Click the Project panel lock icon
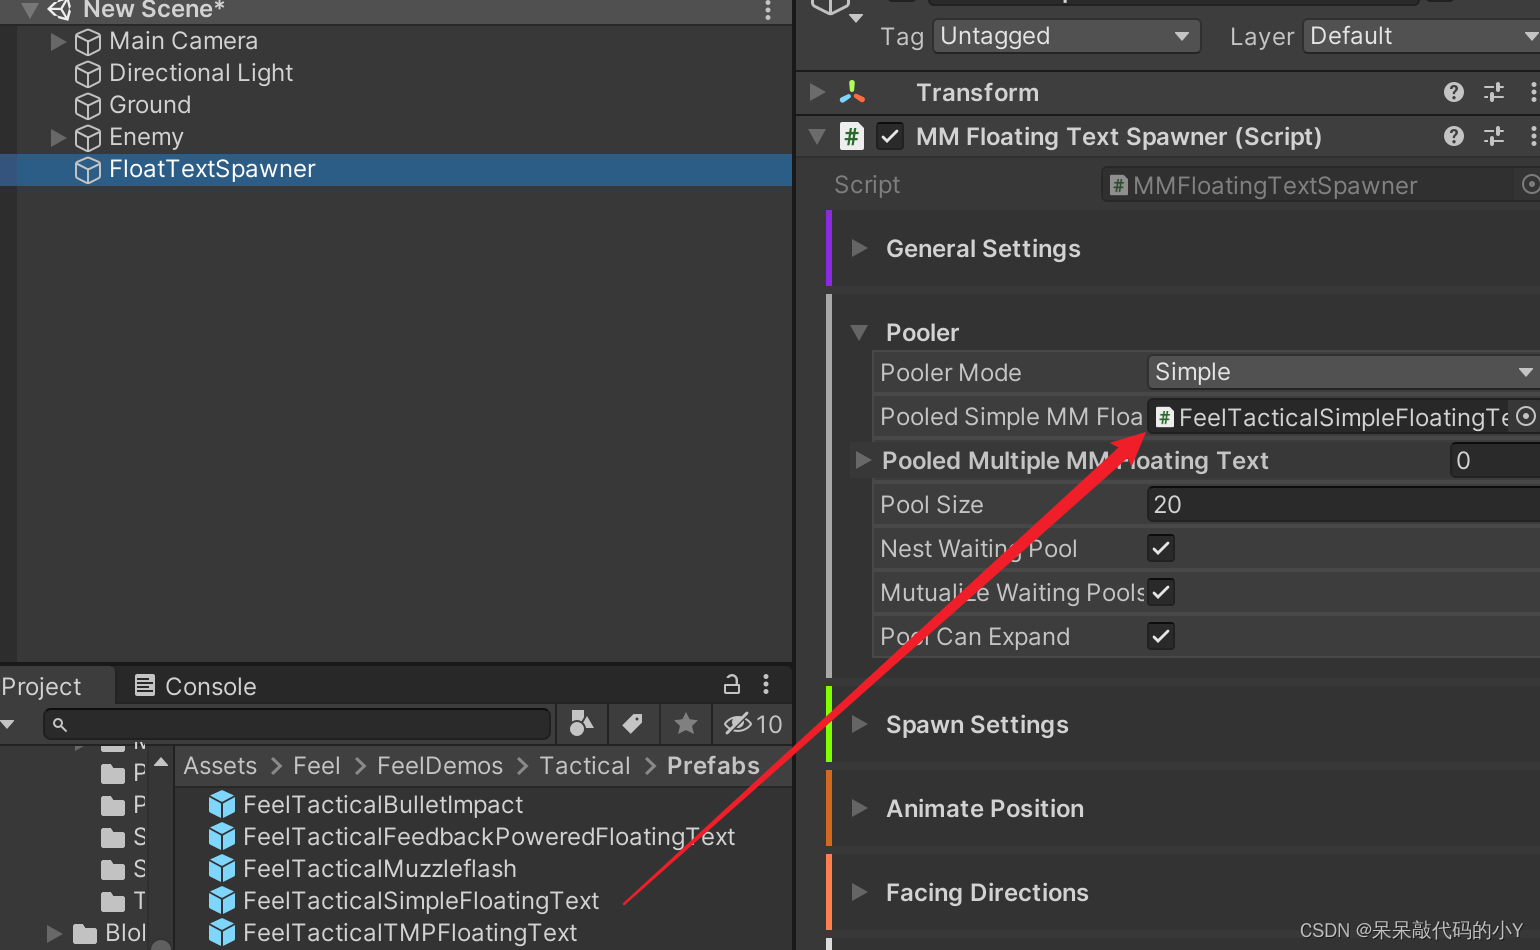The image size is (1540, 950). [x=732, y=685]
